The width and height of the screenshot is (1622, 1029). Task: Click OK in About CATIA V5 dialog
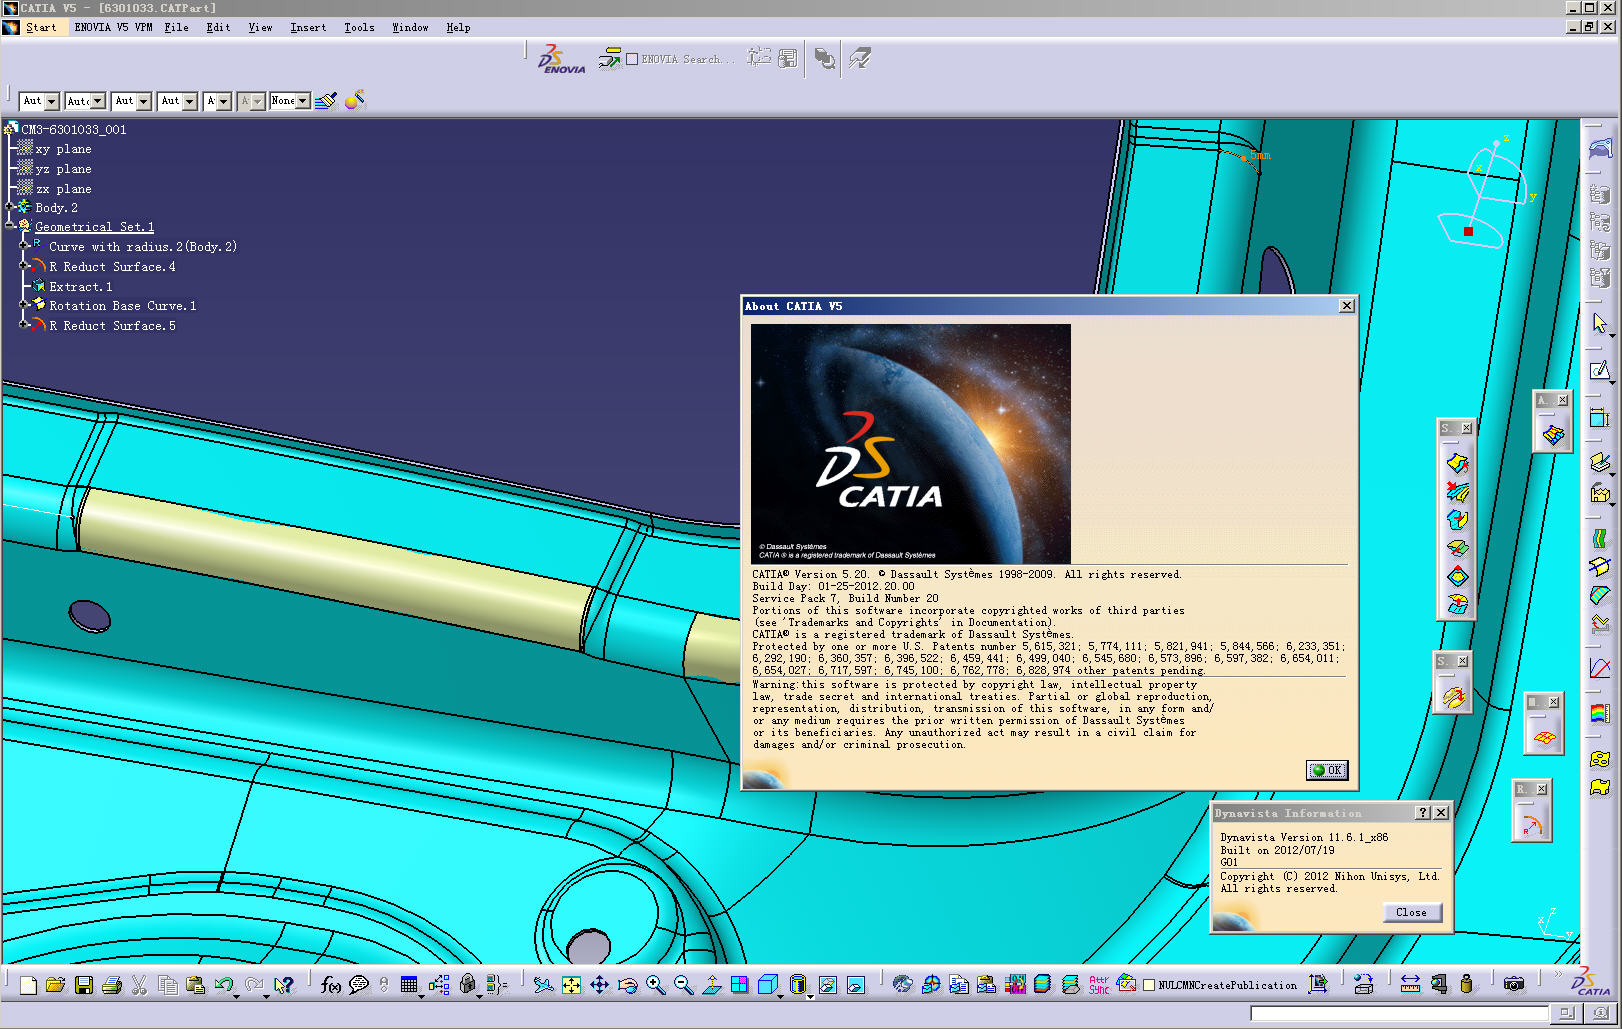pyautogui.click(x=1327, y=770)
